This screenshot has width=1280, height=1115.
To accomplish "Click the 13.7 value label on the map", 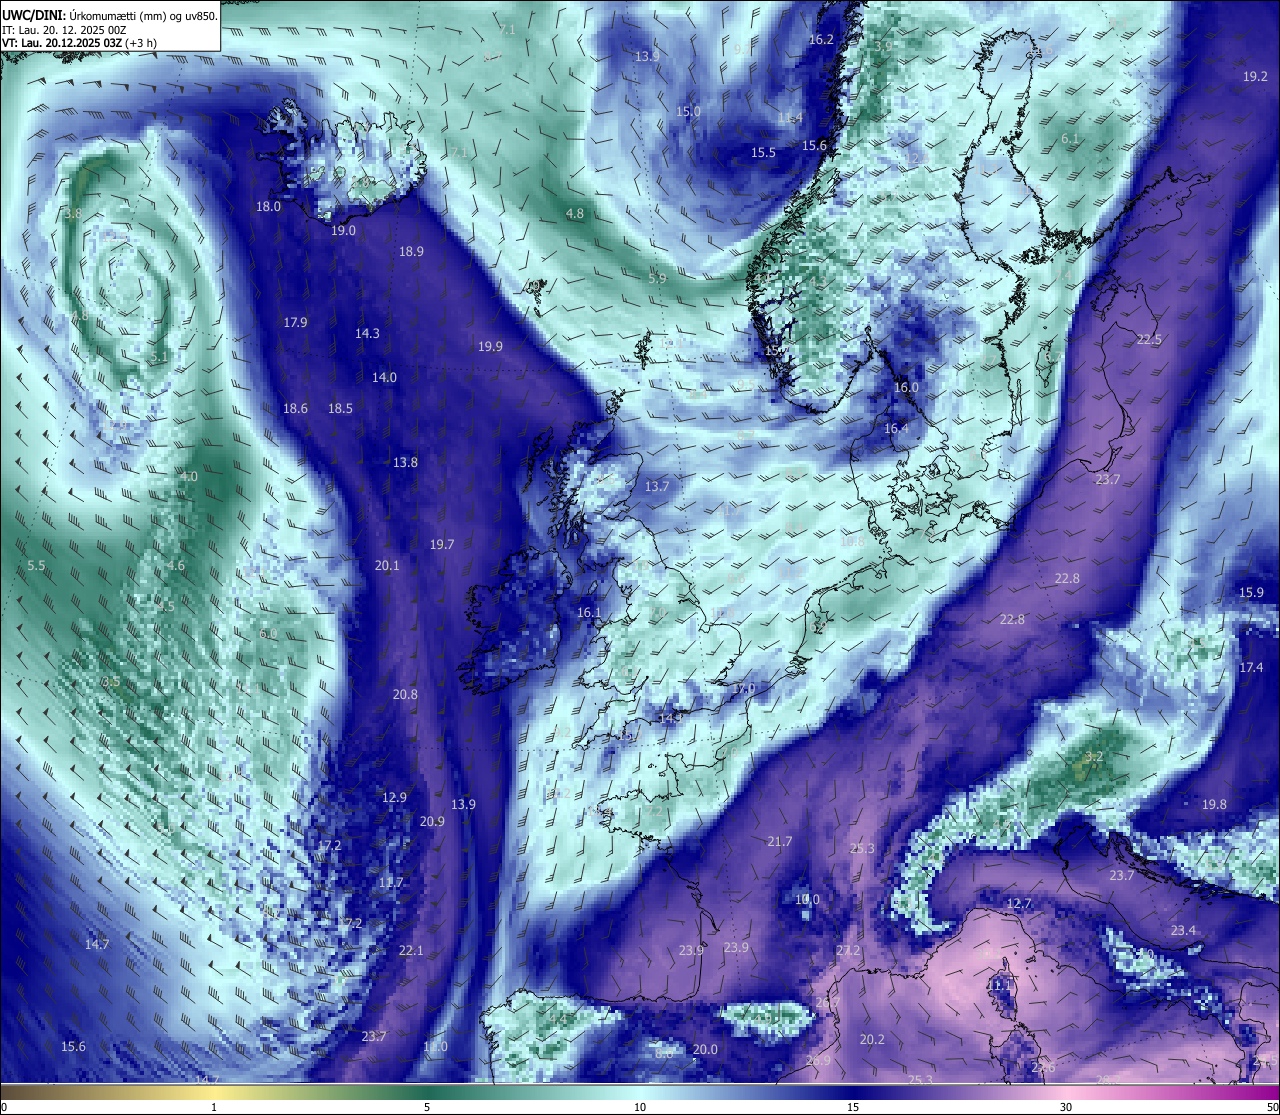I will tap(656, 487).
